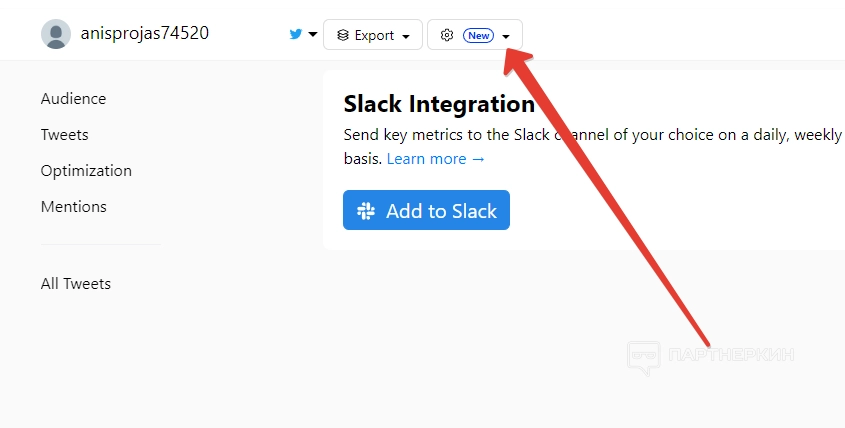Expand the caret next to the New badge
Screen dimensions: 845x428
pos(507,36)
